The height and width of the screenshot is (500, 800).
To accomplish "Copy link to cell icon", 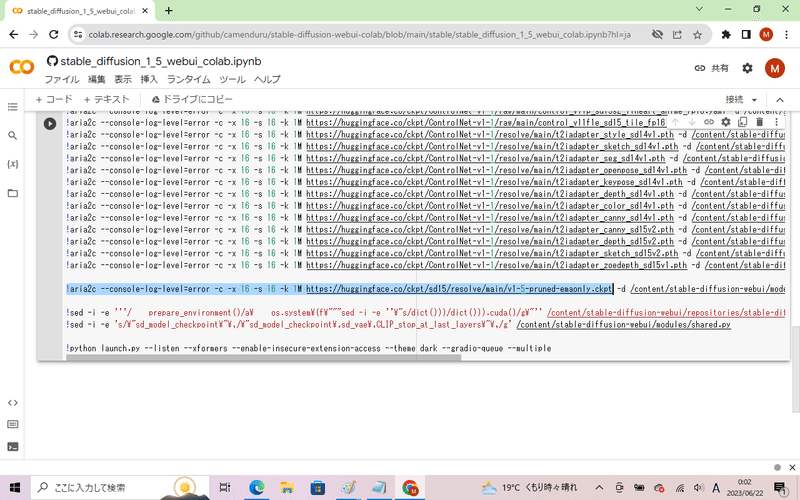I will pyautogui.click(x=709, y=122).
